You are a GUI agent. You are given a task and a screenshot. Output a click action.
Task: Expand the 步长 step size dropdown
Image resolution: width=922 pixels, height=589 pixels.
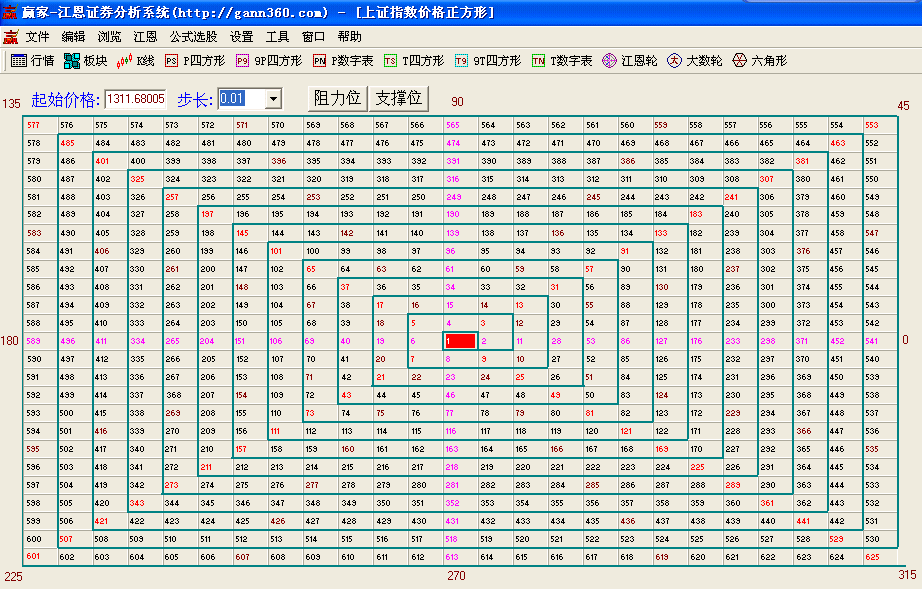pyautogui.click(x=273, y=98)
